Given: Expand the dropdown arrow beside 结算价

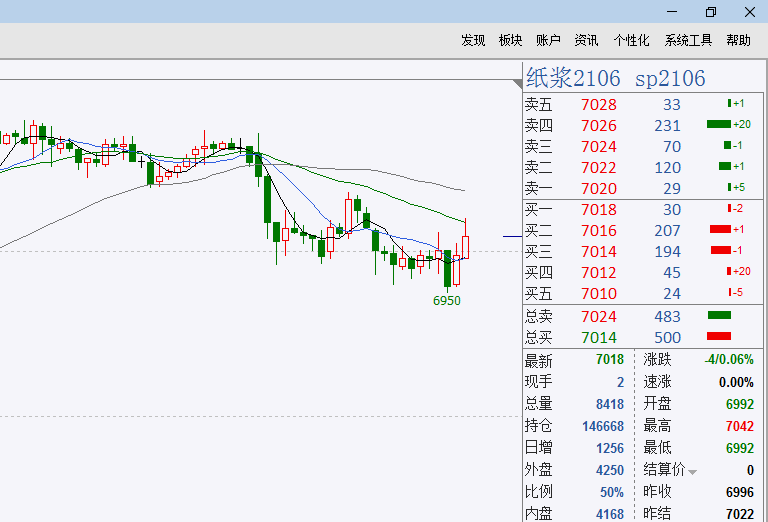Looking at the screenshot, I should pyautogui.click(x=693, y=471).
